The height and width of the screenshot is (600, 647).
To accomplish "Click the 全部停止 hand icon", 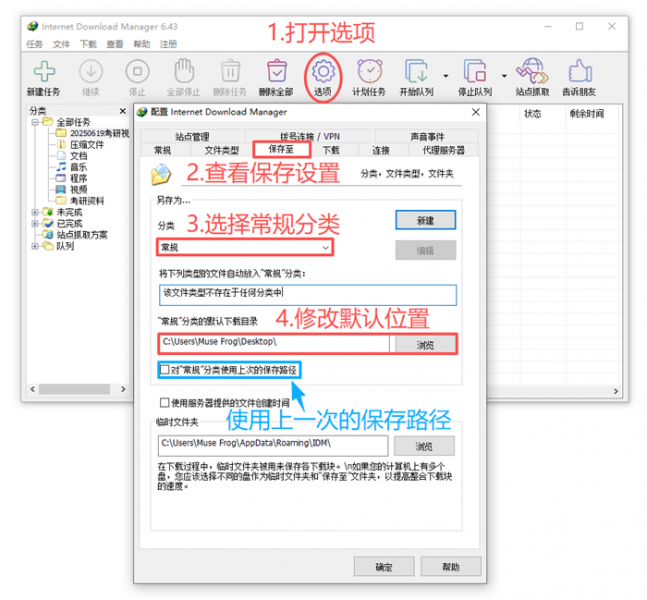I will 184,71.
